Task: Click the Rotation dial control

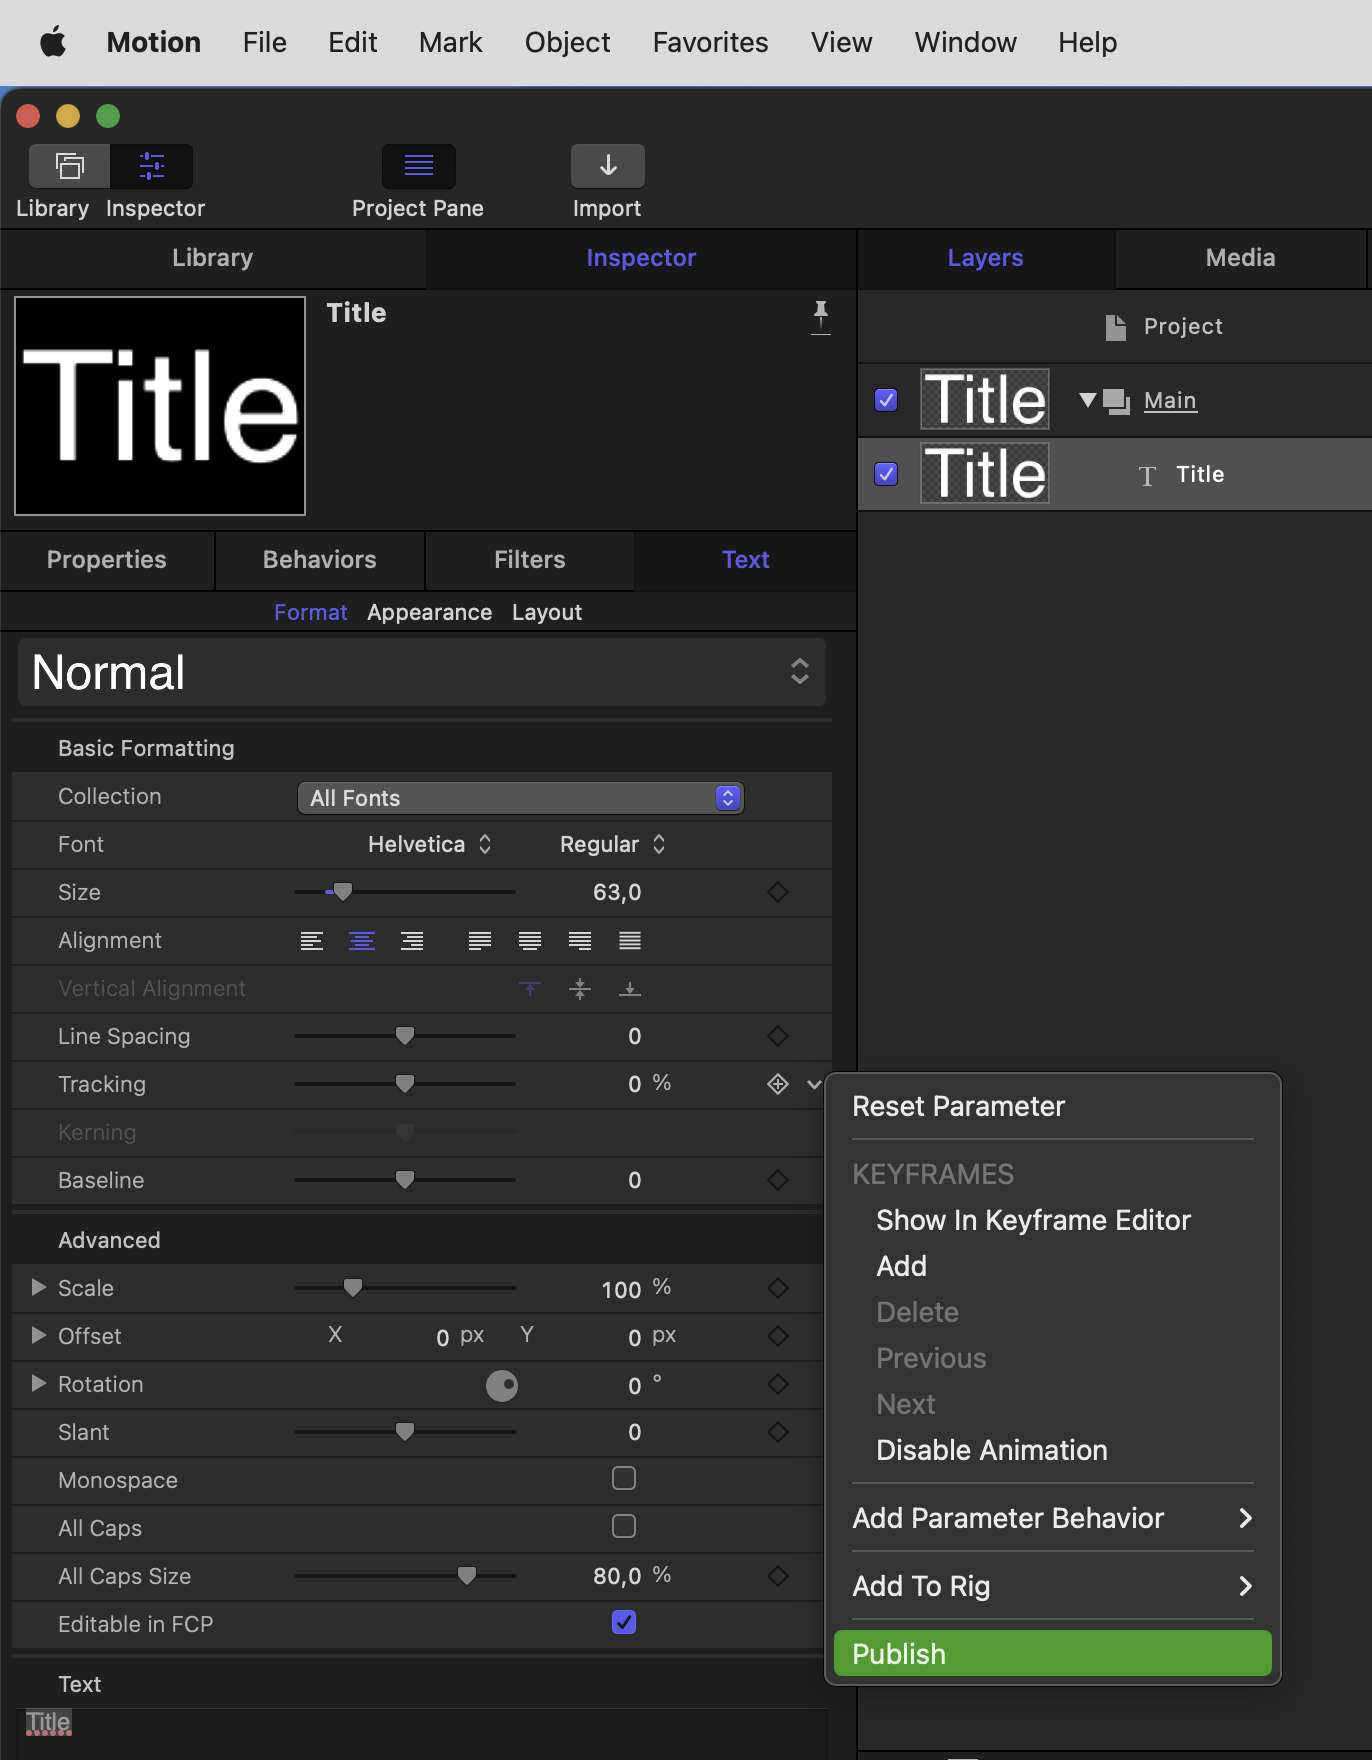Action: coord(502,1385)
